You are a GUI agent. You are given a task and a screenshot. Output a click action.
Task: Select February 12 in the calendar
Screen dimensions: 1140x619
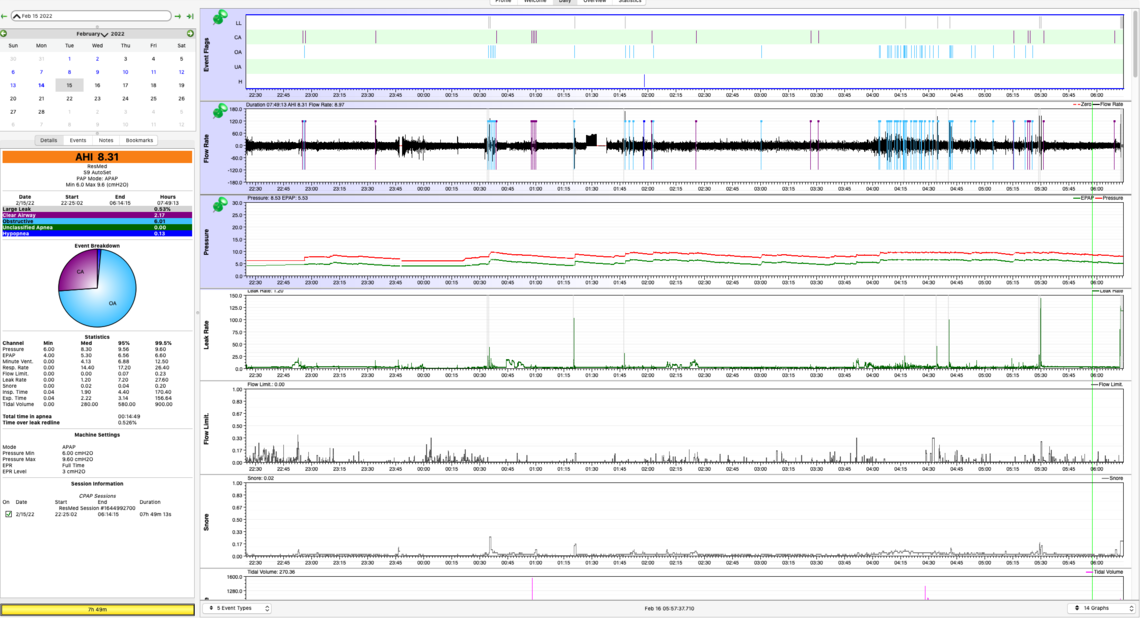[181, 72]
